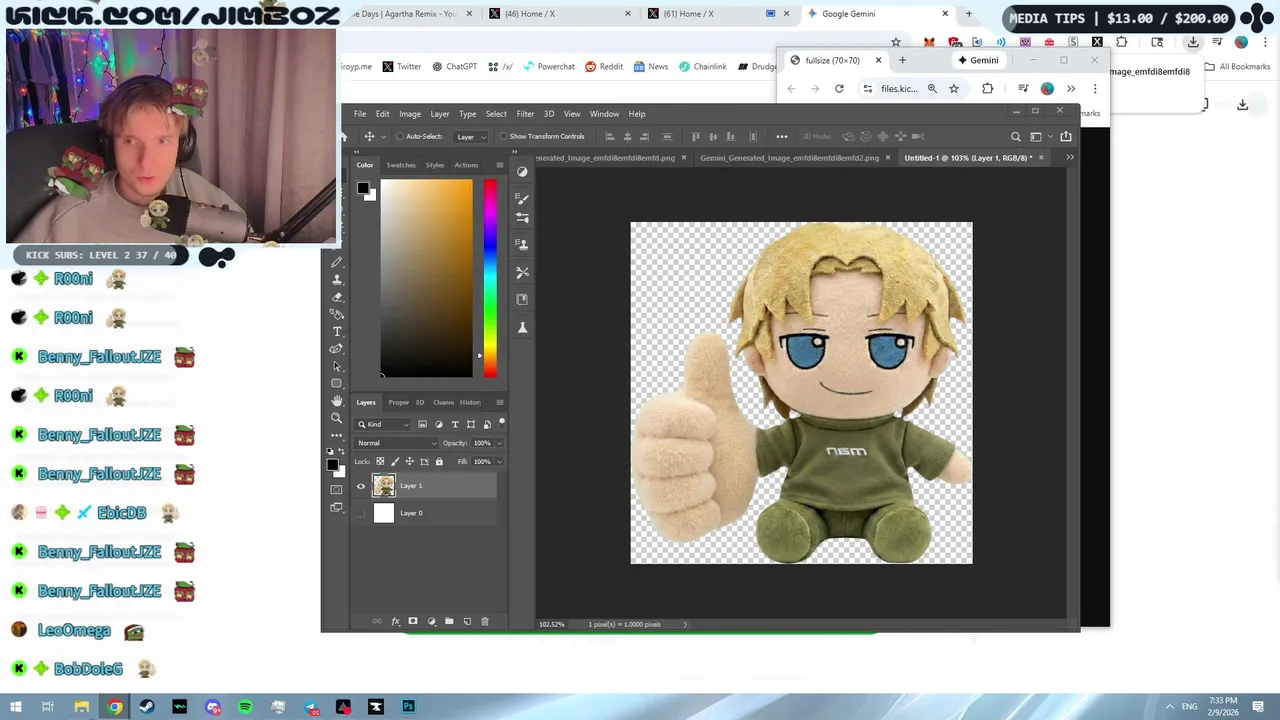The height and width of the screenshot is (720, 1280).
Task: Select the Hand tool
Action: pos(336,400)
